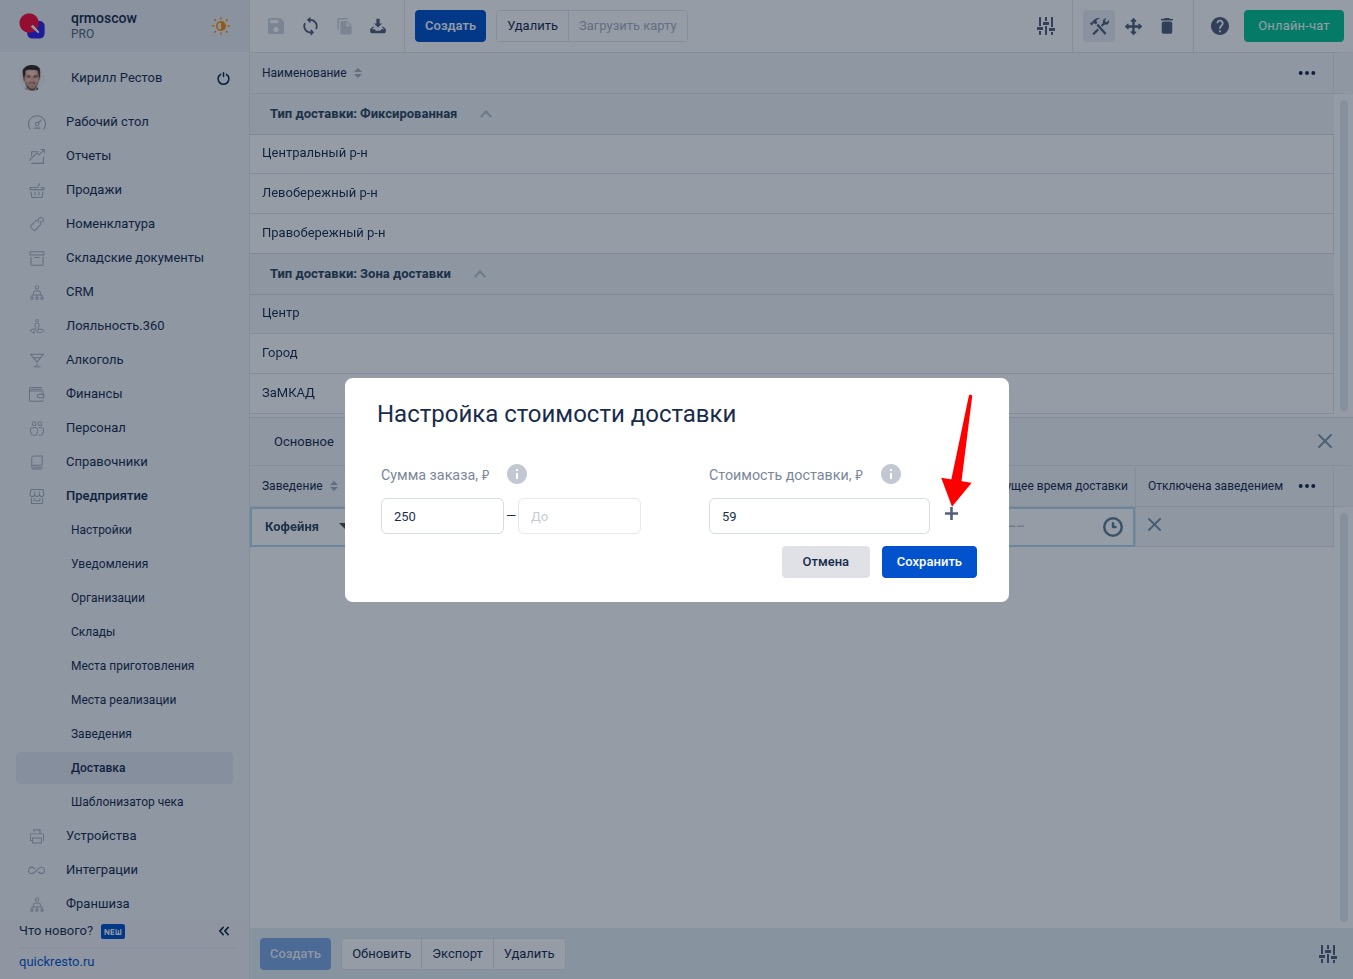
Task: Click the До order amount field
Action: click(x=579, y=516)
